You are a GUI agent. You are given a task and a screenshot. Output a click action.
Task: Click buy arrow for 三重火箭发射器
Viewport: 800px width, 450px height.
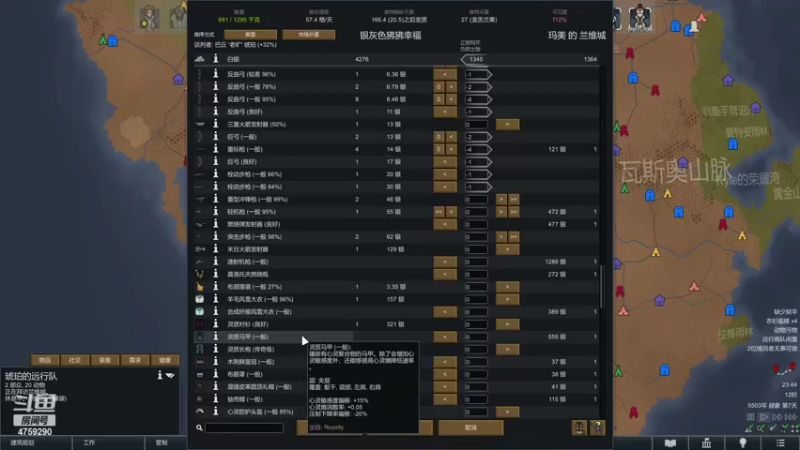(507, 124)
